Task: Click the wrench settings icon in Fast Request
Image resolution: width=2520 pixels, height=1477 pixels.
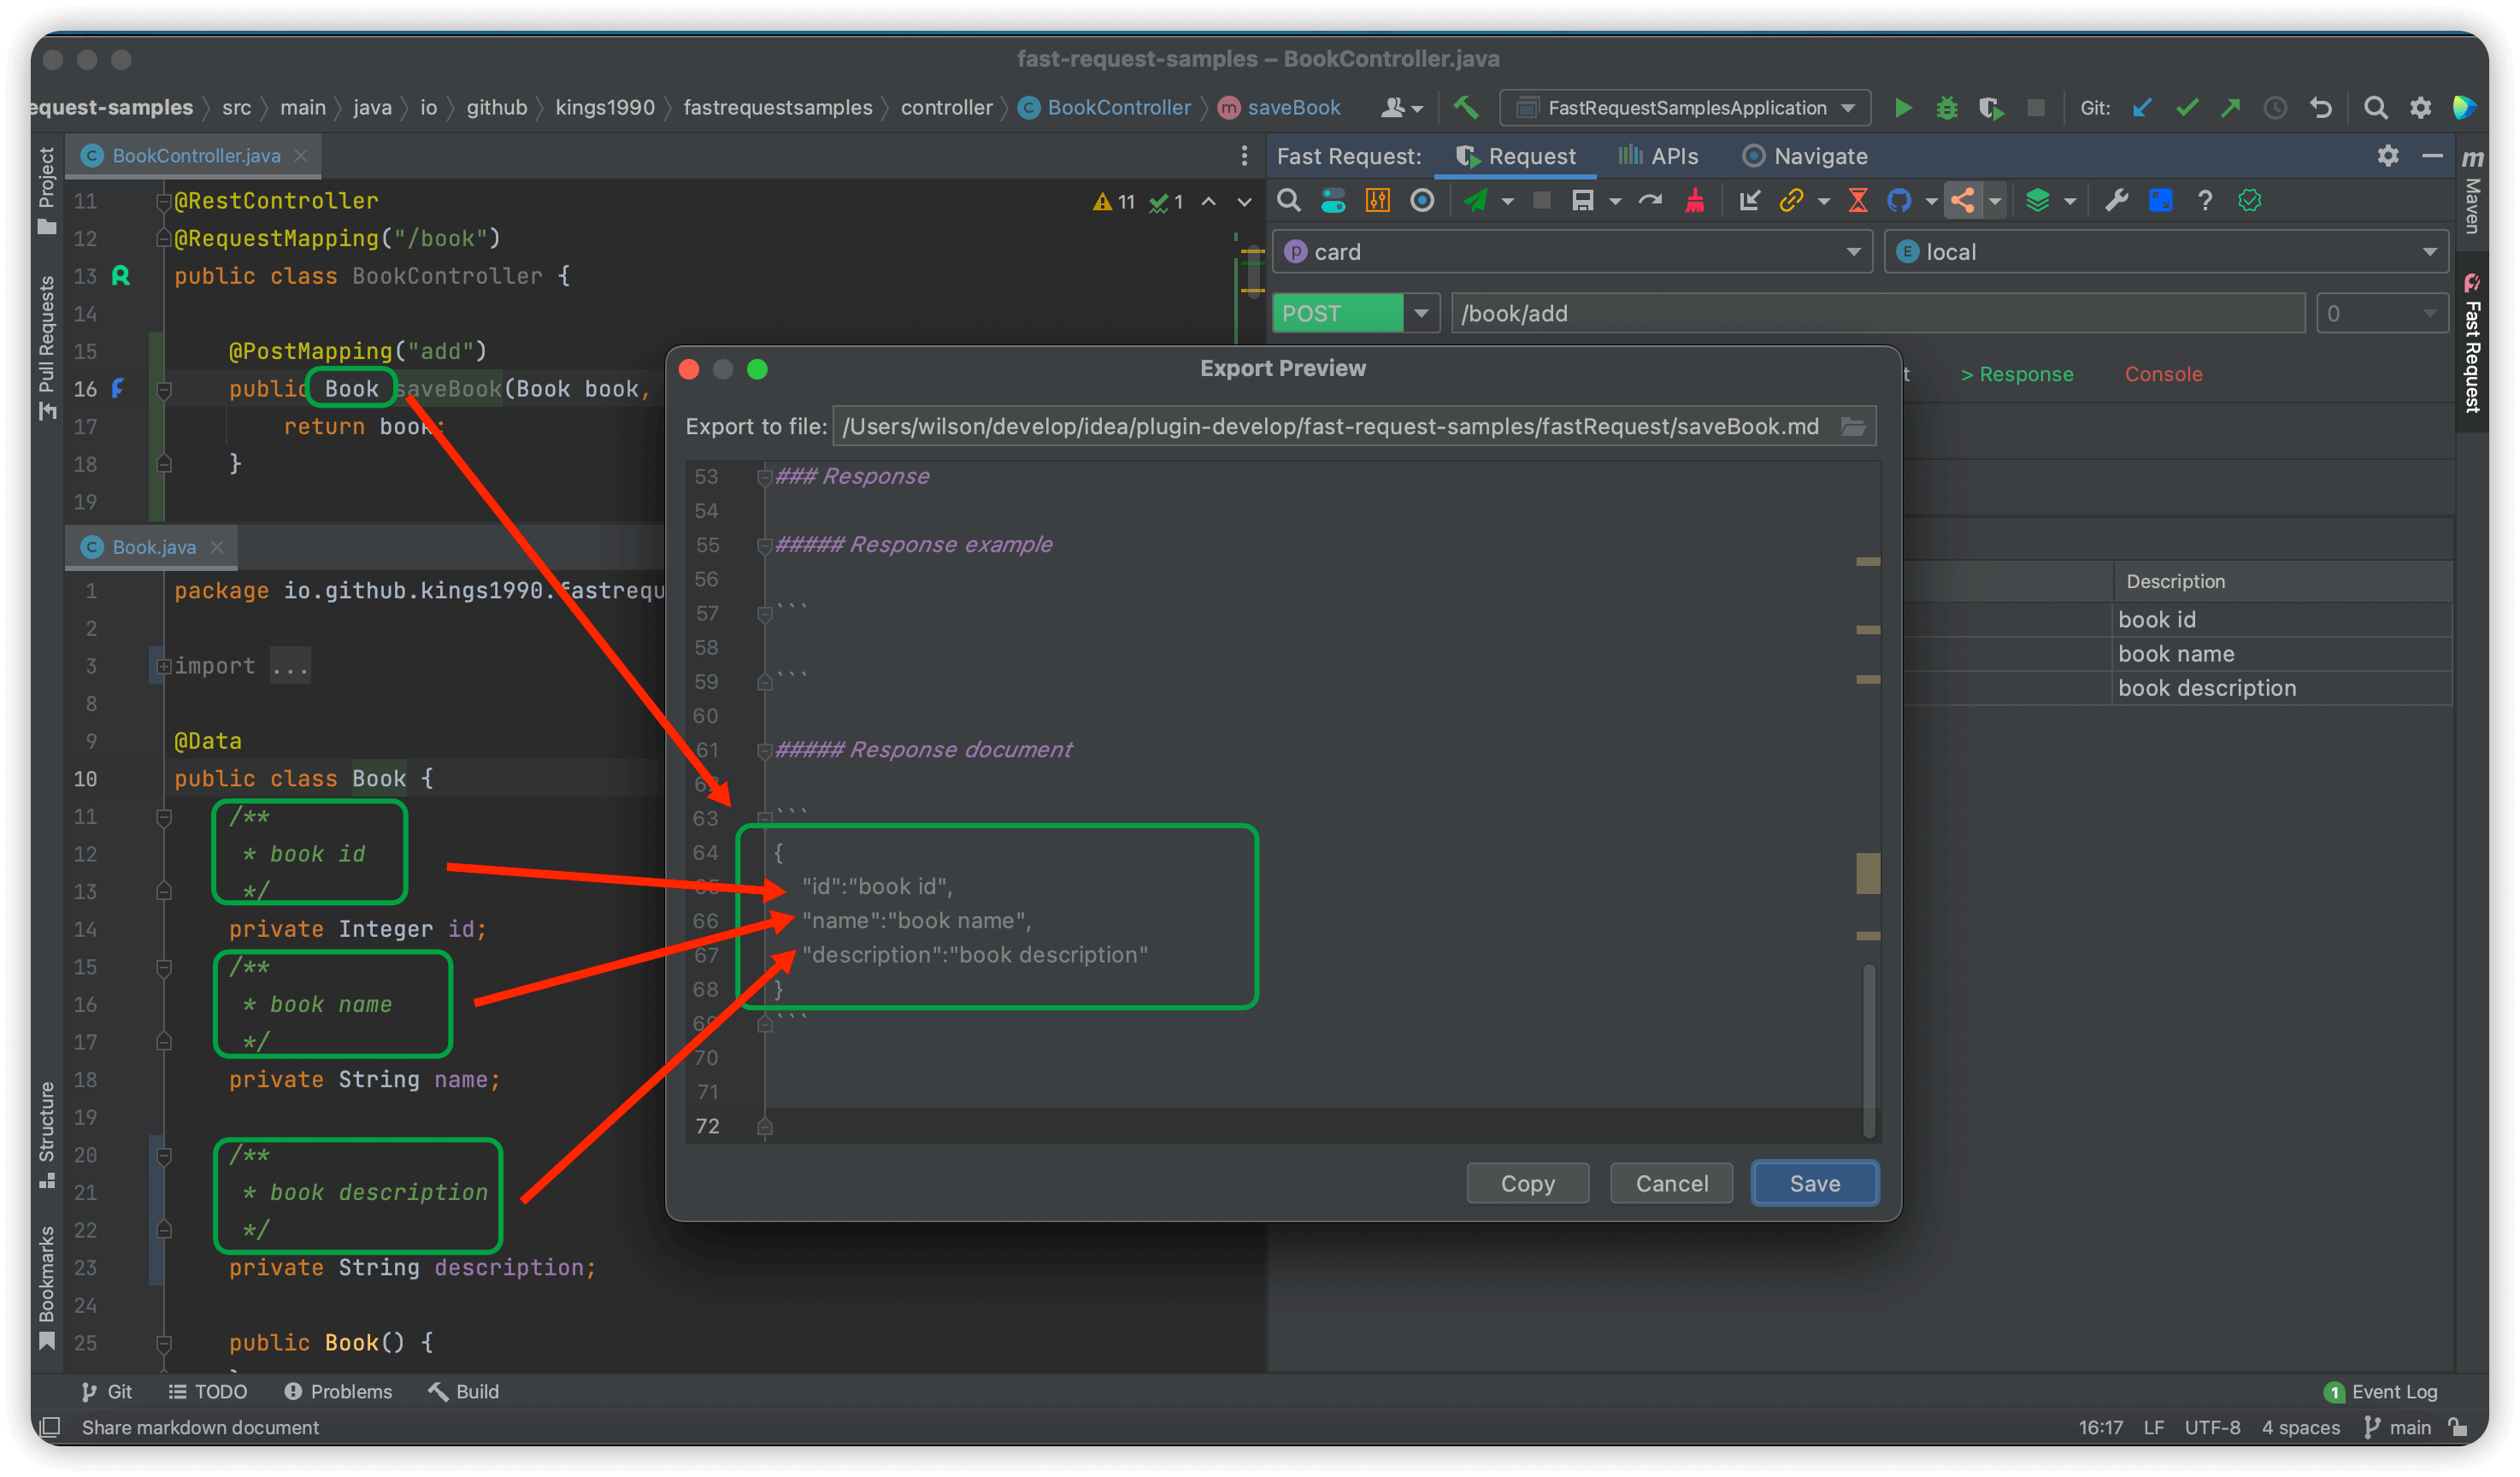Action: coord(2116,201)
